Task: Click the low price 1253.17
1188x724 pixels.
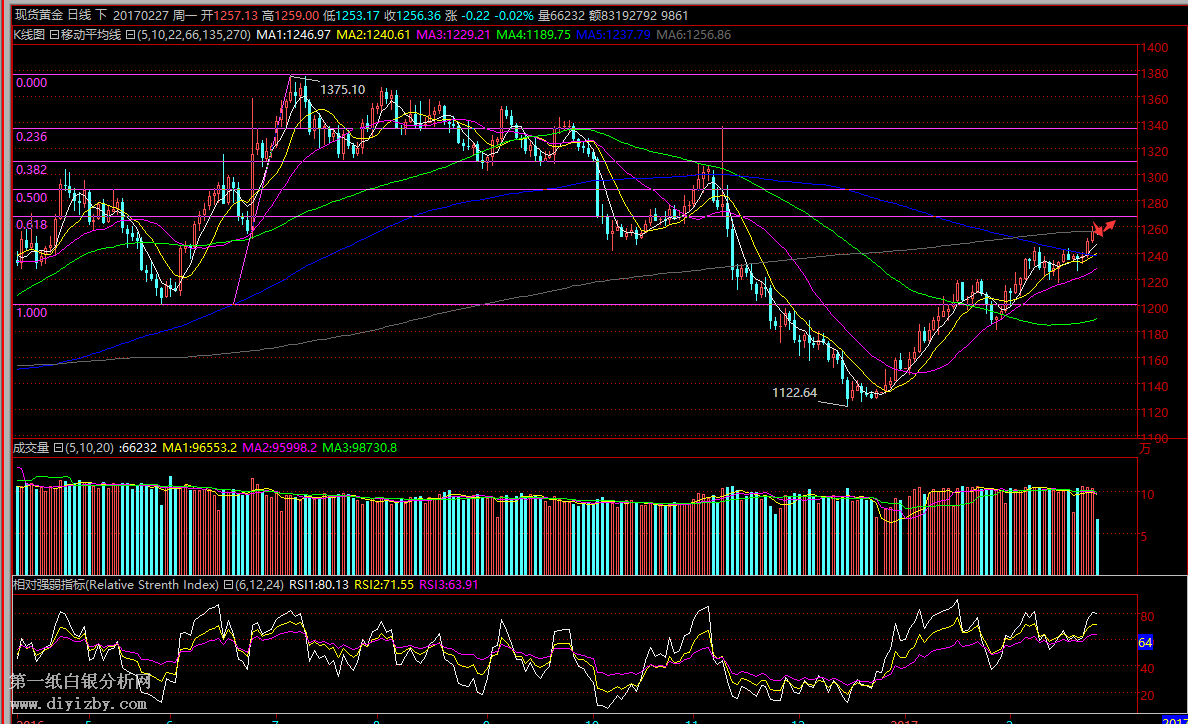Action: point(358,15)
